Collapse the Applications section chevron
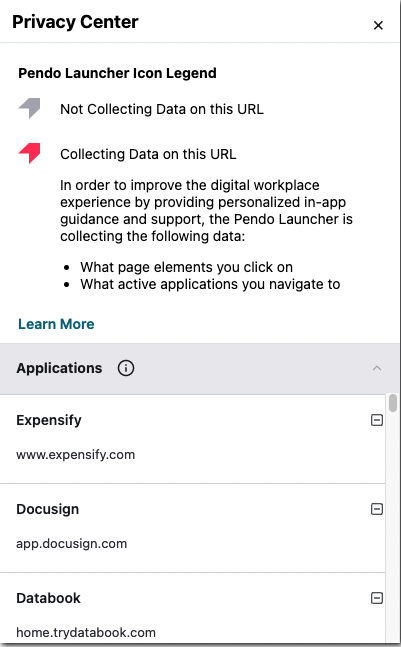The image size is (401, 647). 377,368
